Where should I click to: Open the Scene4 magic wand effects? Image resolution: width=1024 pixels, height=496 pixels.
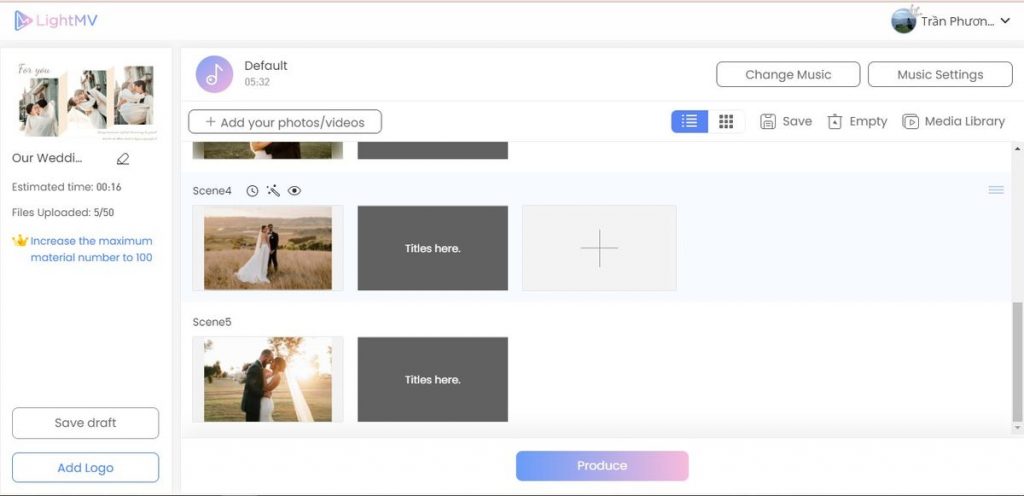point(273,191)
